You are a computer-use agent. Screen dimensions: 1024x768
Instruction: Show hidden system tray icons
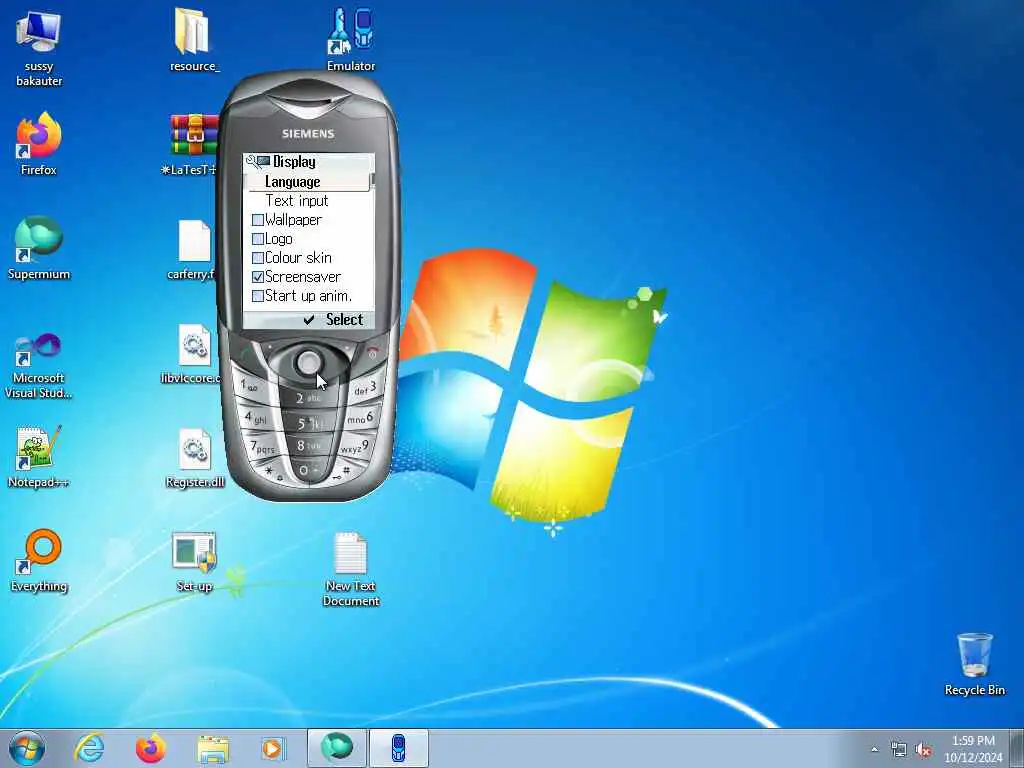point(874,750)
